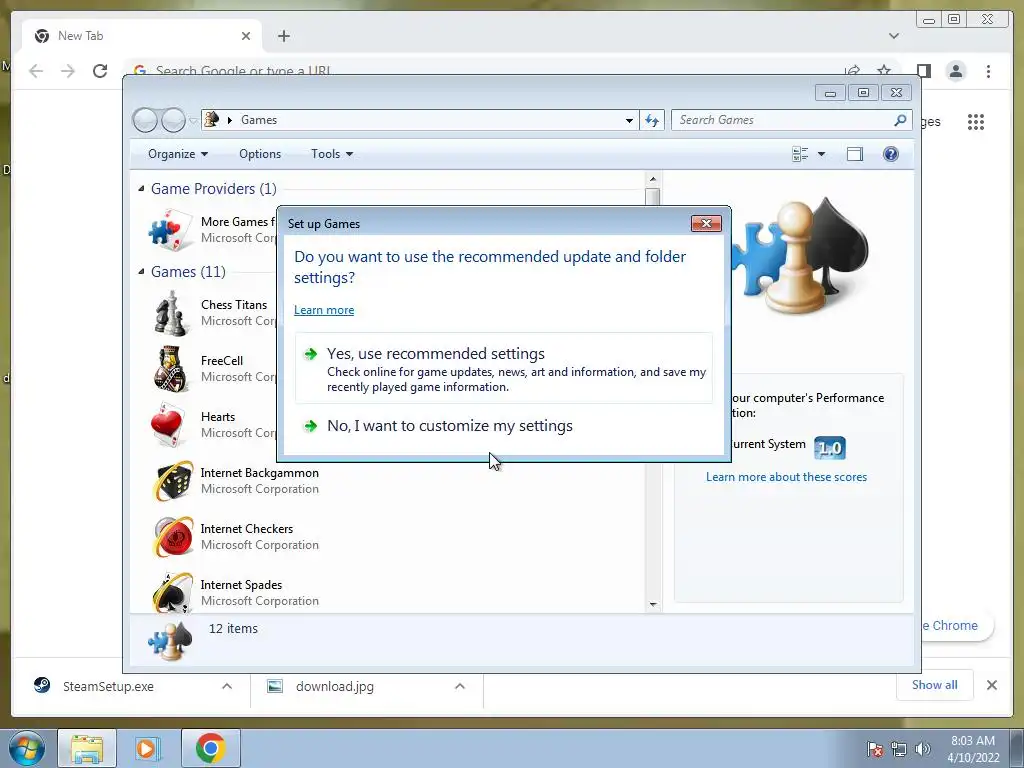This screenshot has width=1024, height=768.
Task: Click the Games folder icon in address bar
Action: tap(212, 120)
